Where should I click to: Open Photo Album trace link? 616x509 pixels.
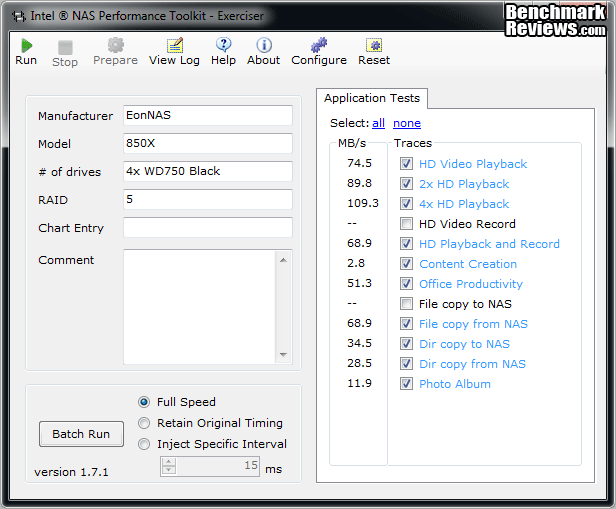(x=455, y=384)
